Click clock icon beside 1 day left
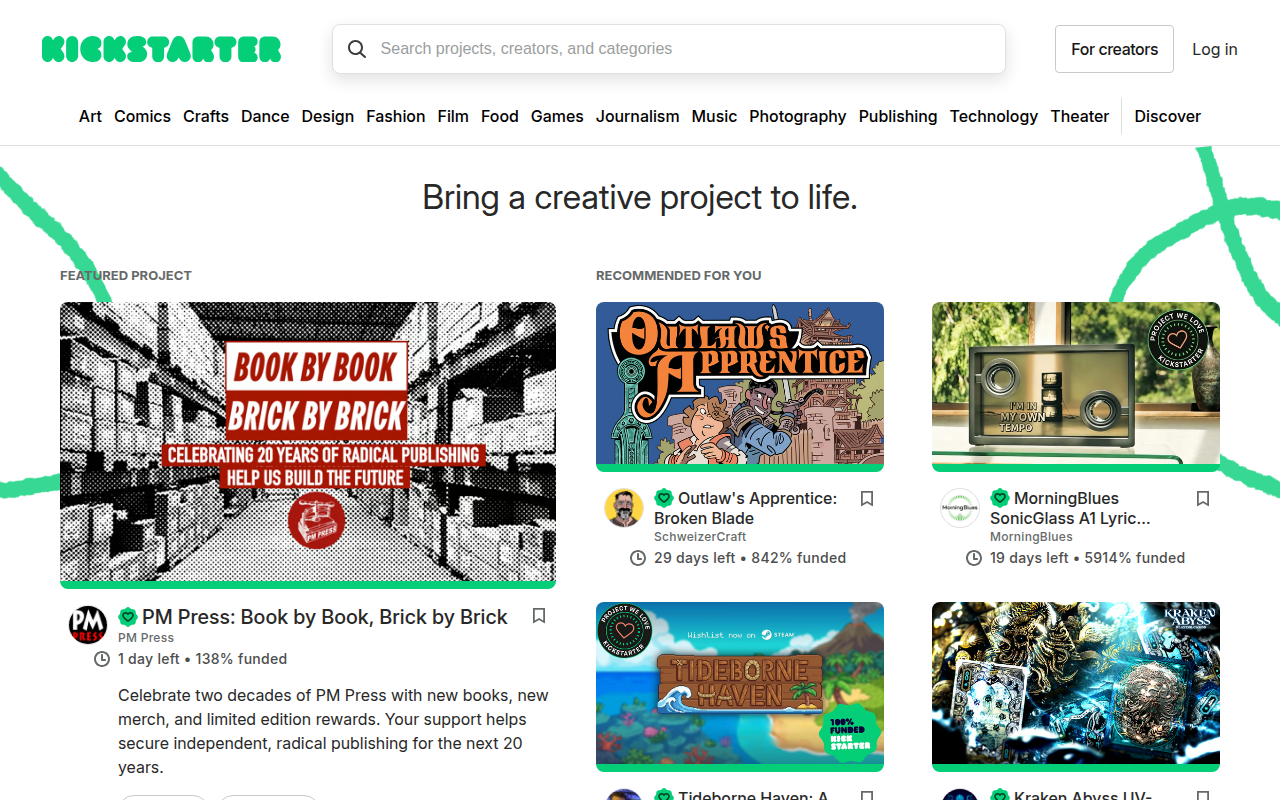 pos(102,659)
